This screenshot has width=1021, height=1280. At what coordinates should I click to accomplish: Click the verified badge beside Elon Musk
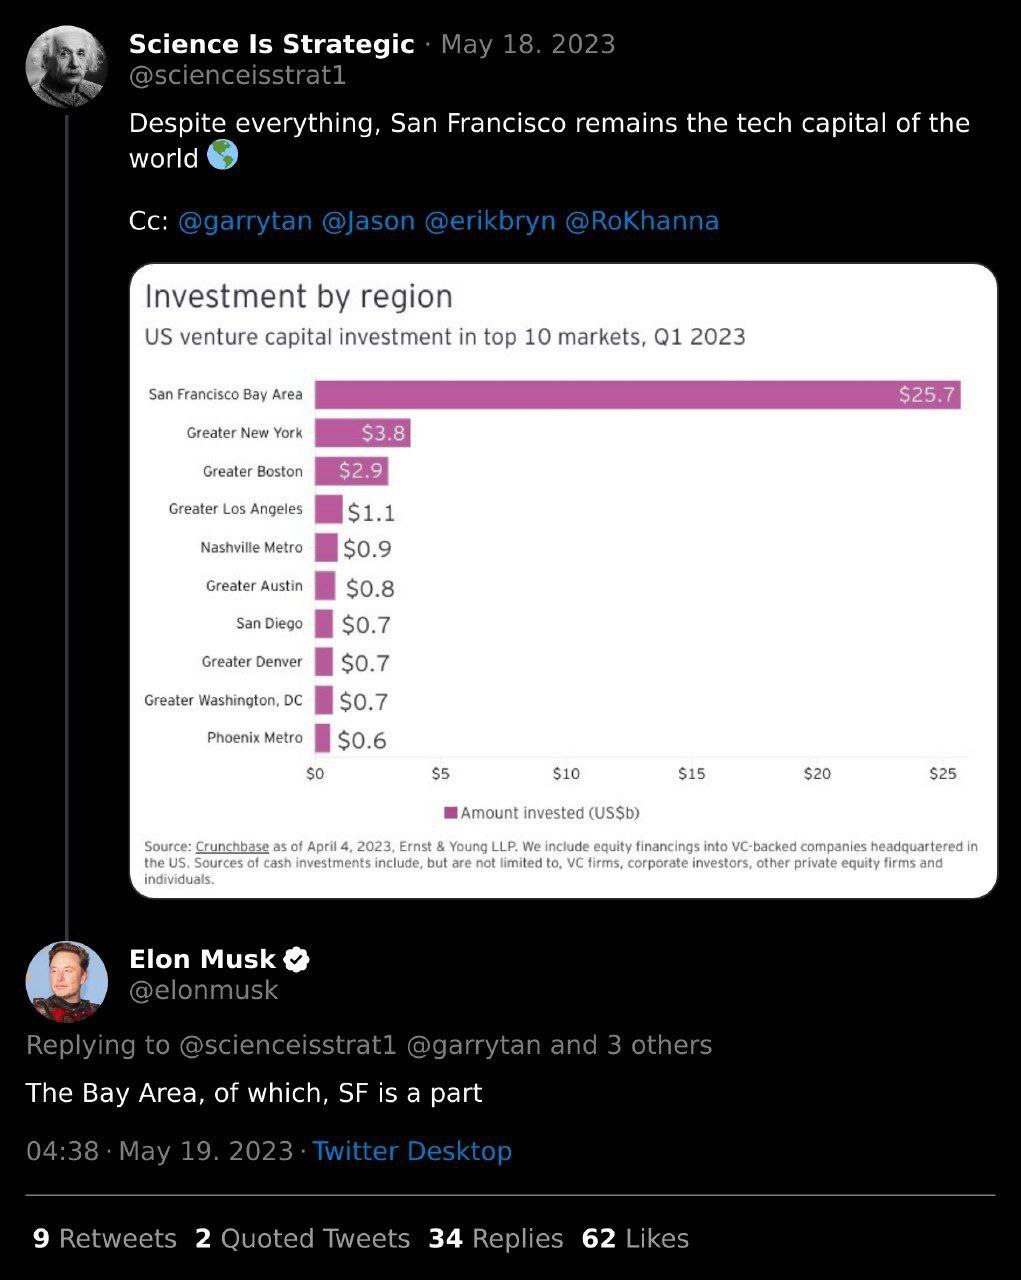tap(297, 959)
